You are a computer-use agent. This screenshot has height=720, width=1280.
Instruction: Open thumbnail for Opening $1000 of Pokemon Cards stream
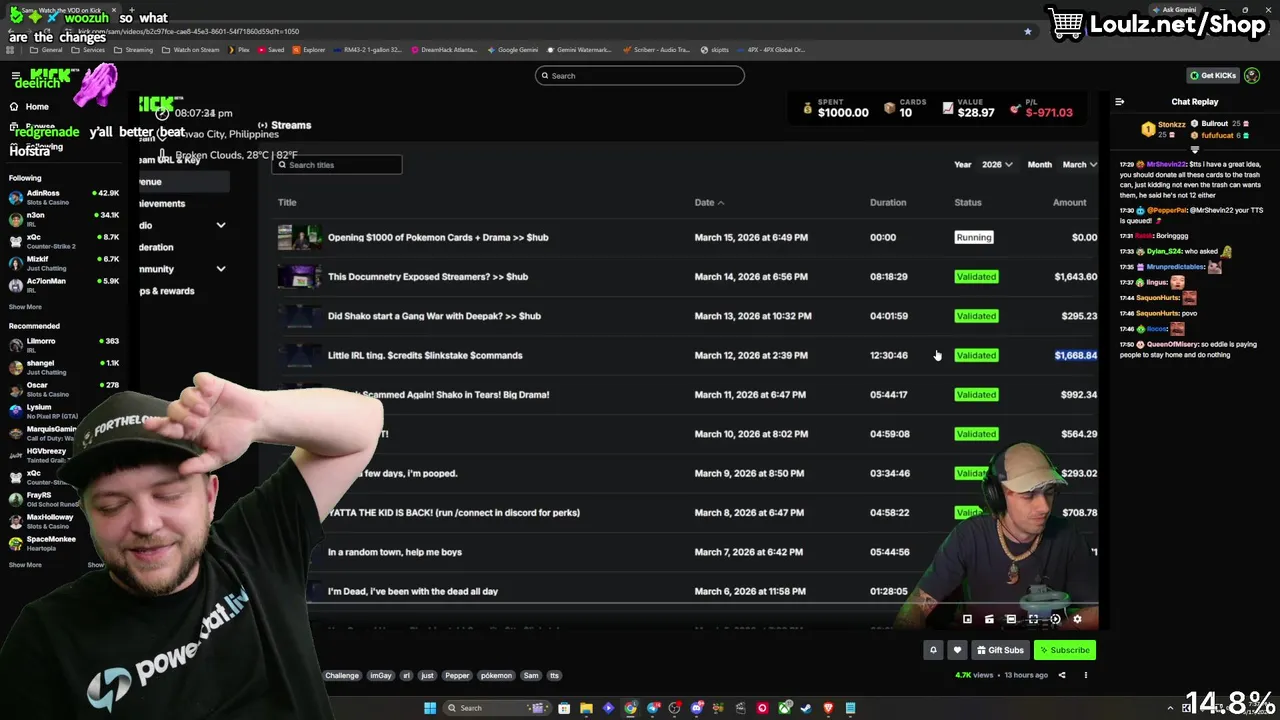[x=299, y=237]
